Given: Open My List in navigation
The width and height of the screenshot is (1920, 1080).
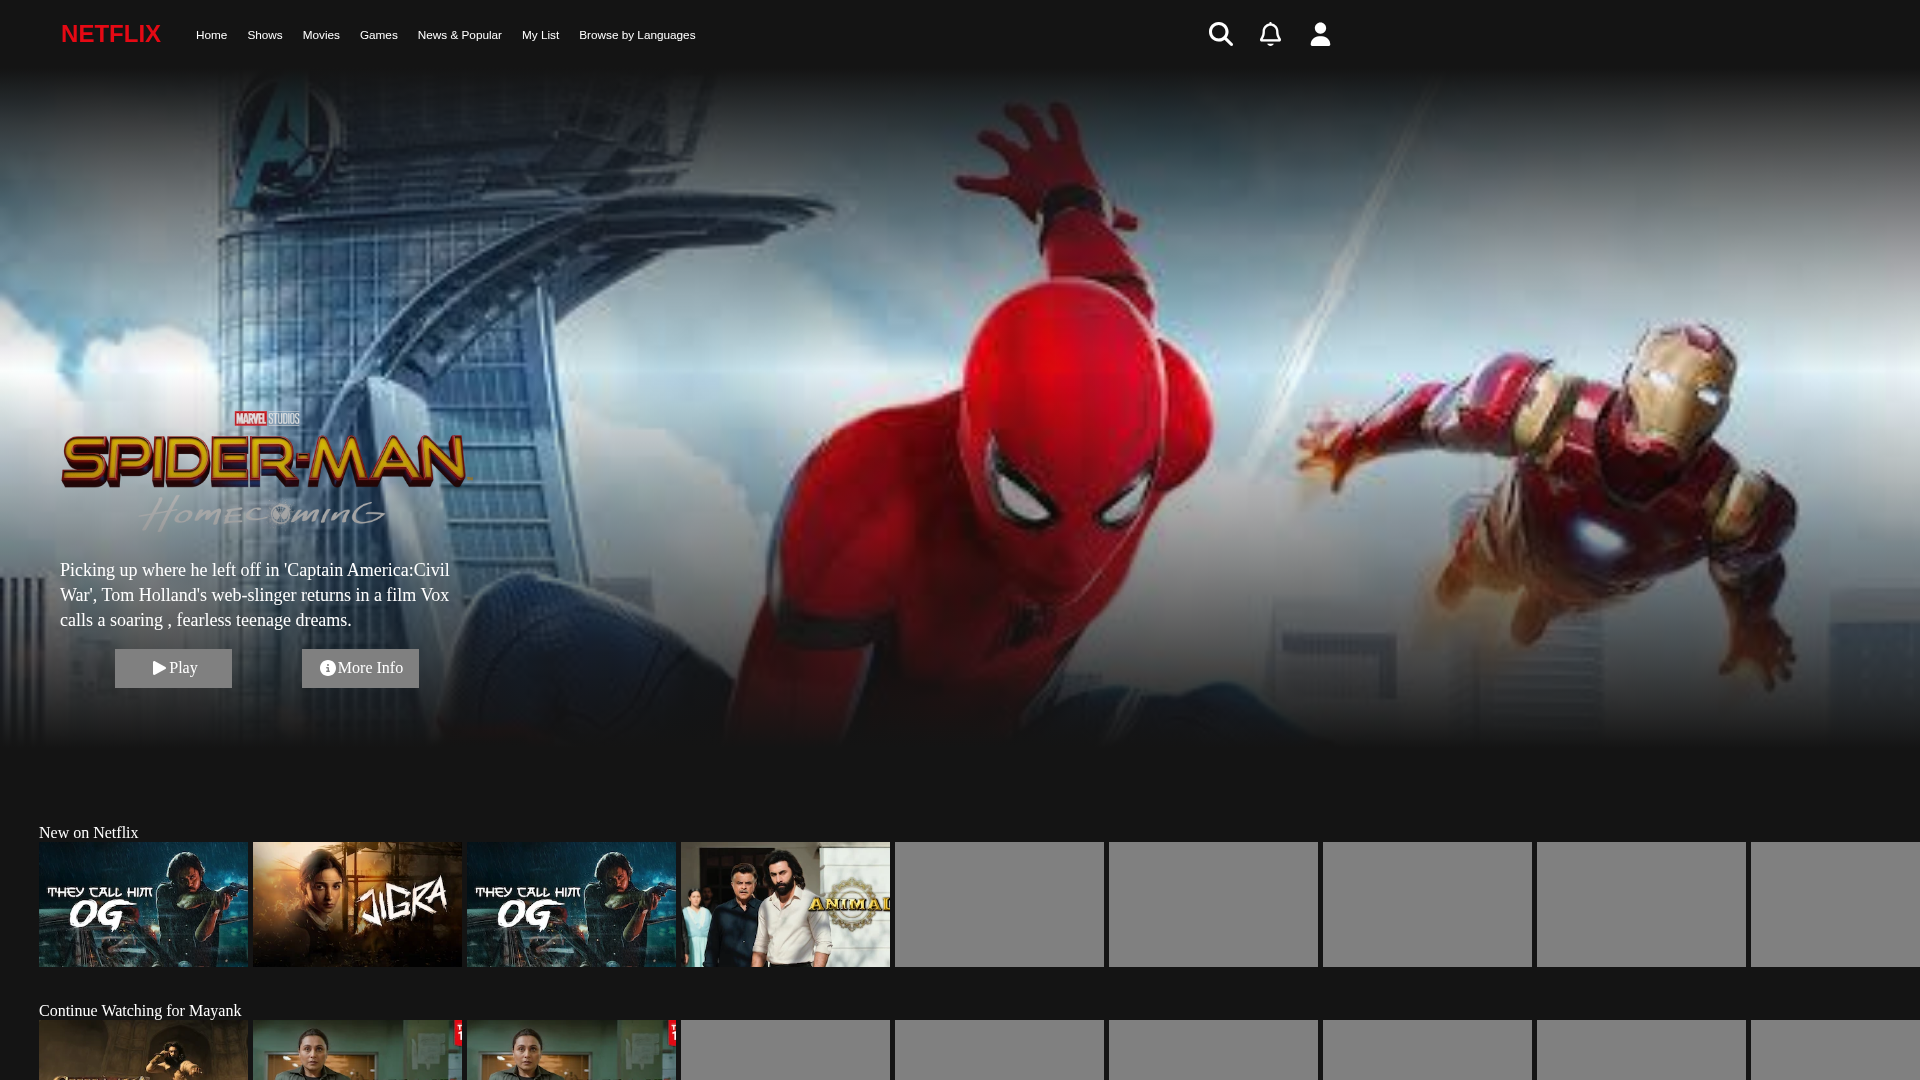Looking at the screenshot, I should pos(540,35).
